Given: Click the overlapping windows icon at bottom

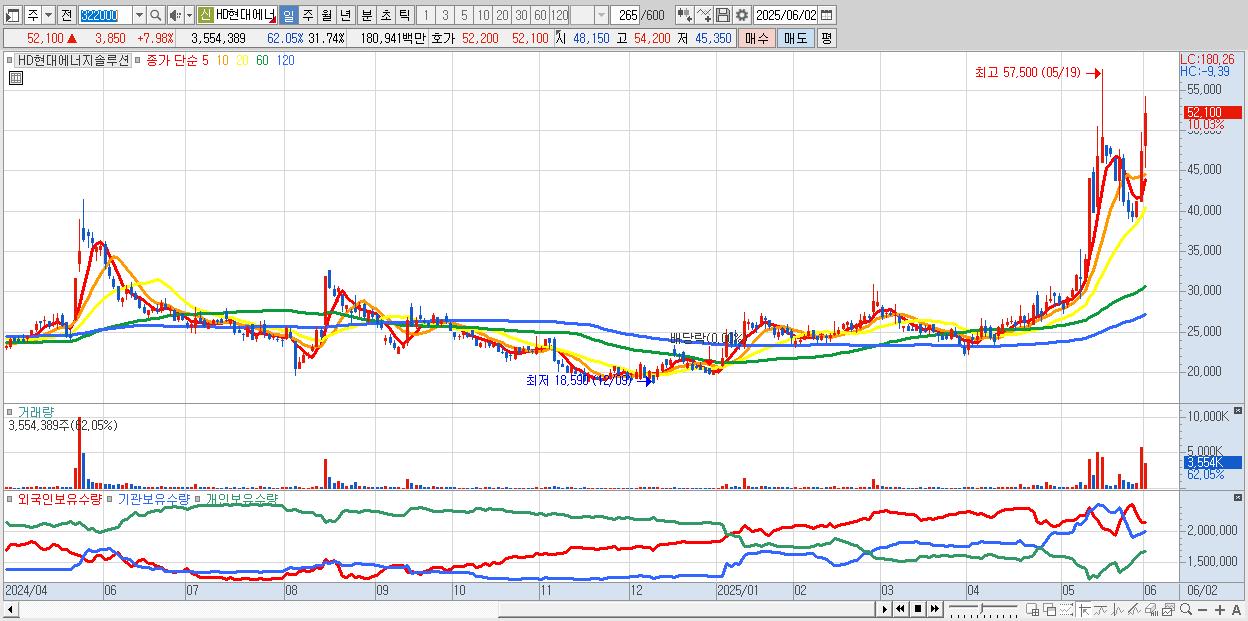Looking at the screenshot, I should click(1050, 610).
